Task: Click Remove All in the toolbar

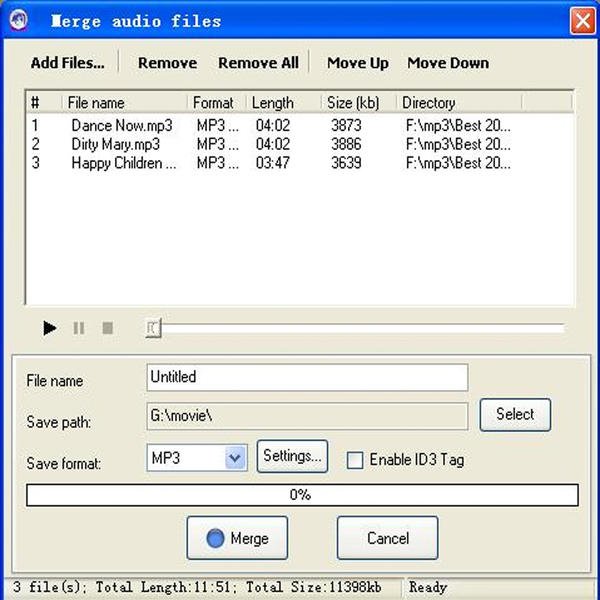Action: tap(258, 63)
